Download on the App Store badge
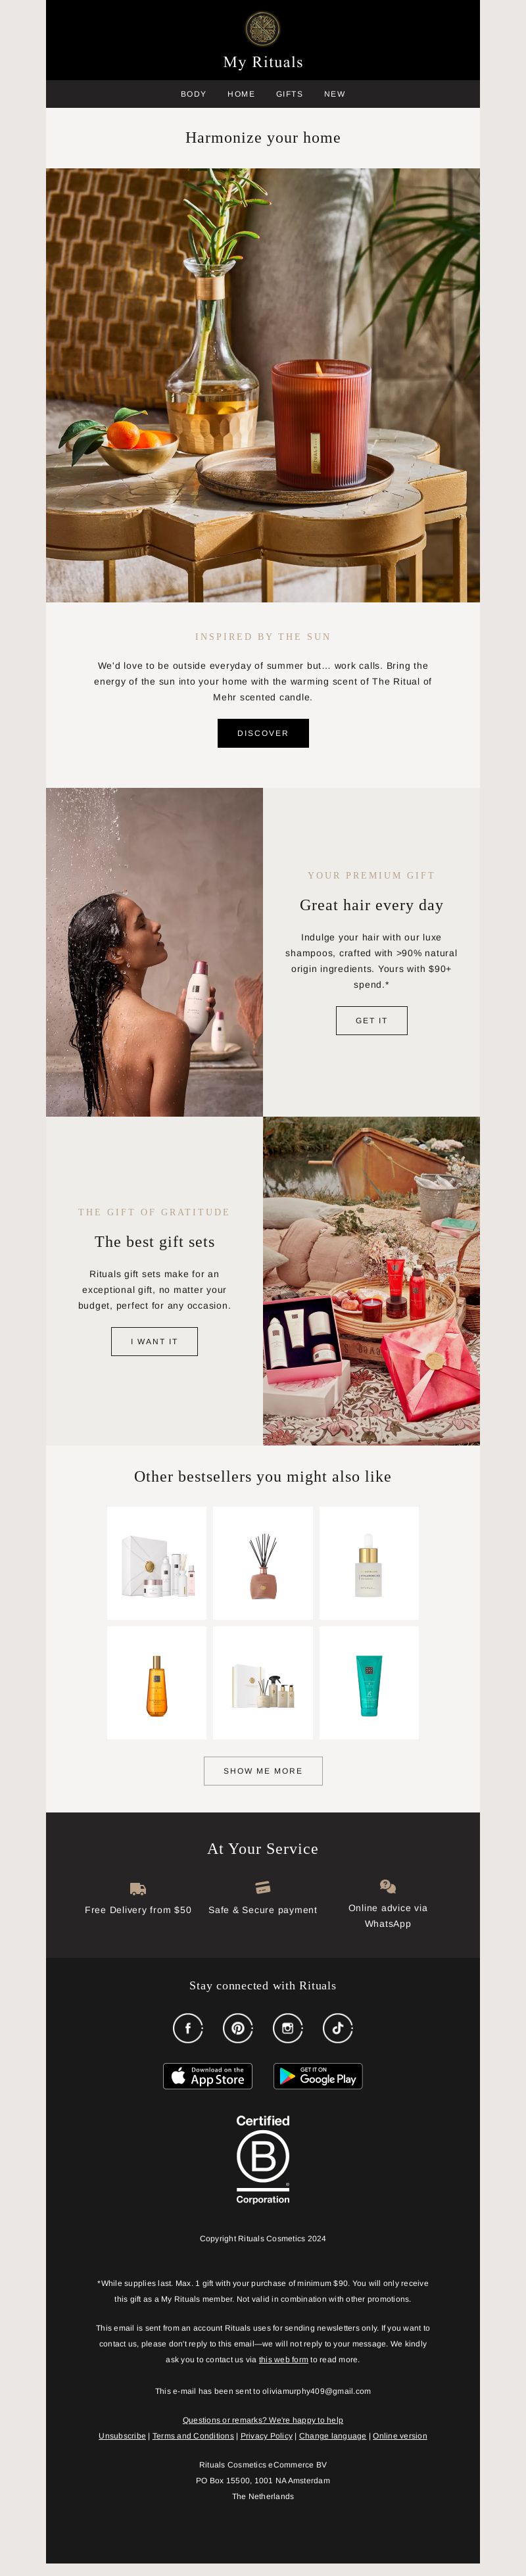Viewport: 526px width, 2576px height. pyautogui.click(x=208, y=2076)
